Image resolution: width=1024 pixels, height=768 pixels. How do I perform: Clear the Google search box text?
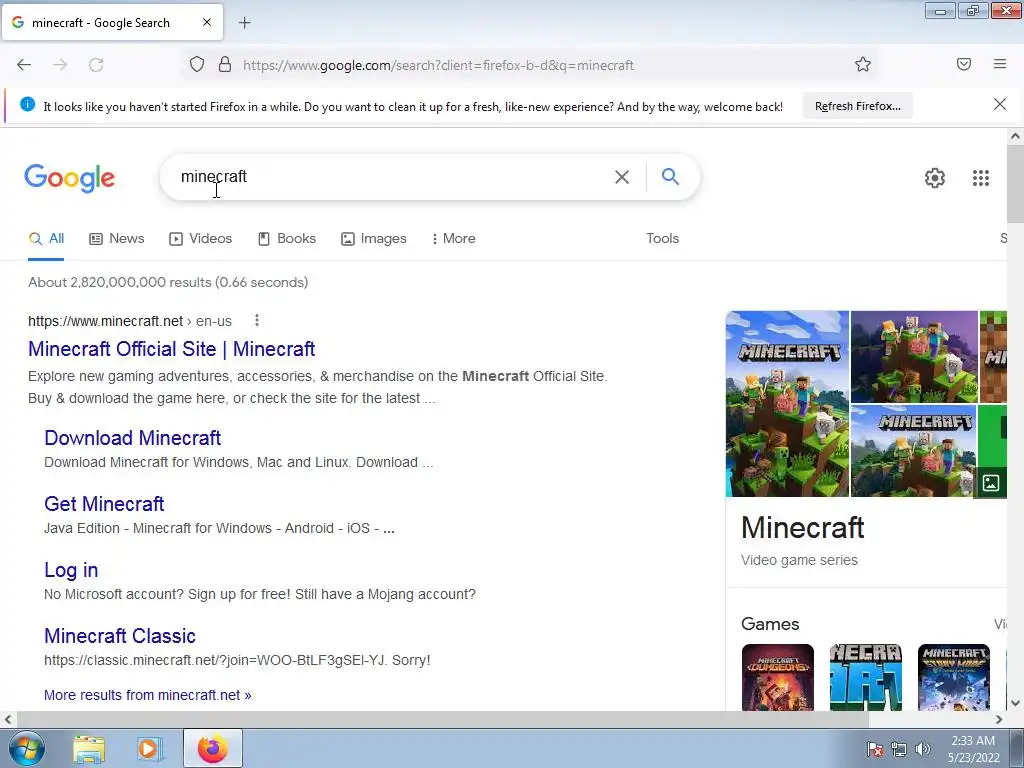[x=622, y=177]
